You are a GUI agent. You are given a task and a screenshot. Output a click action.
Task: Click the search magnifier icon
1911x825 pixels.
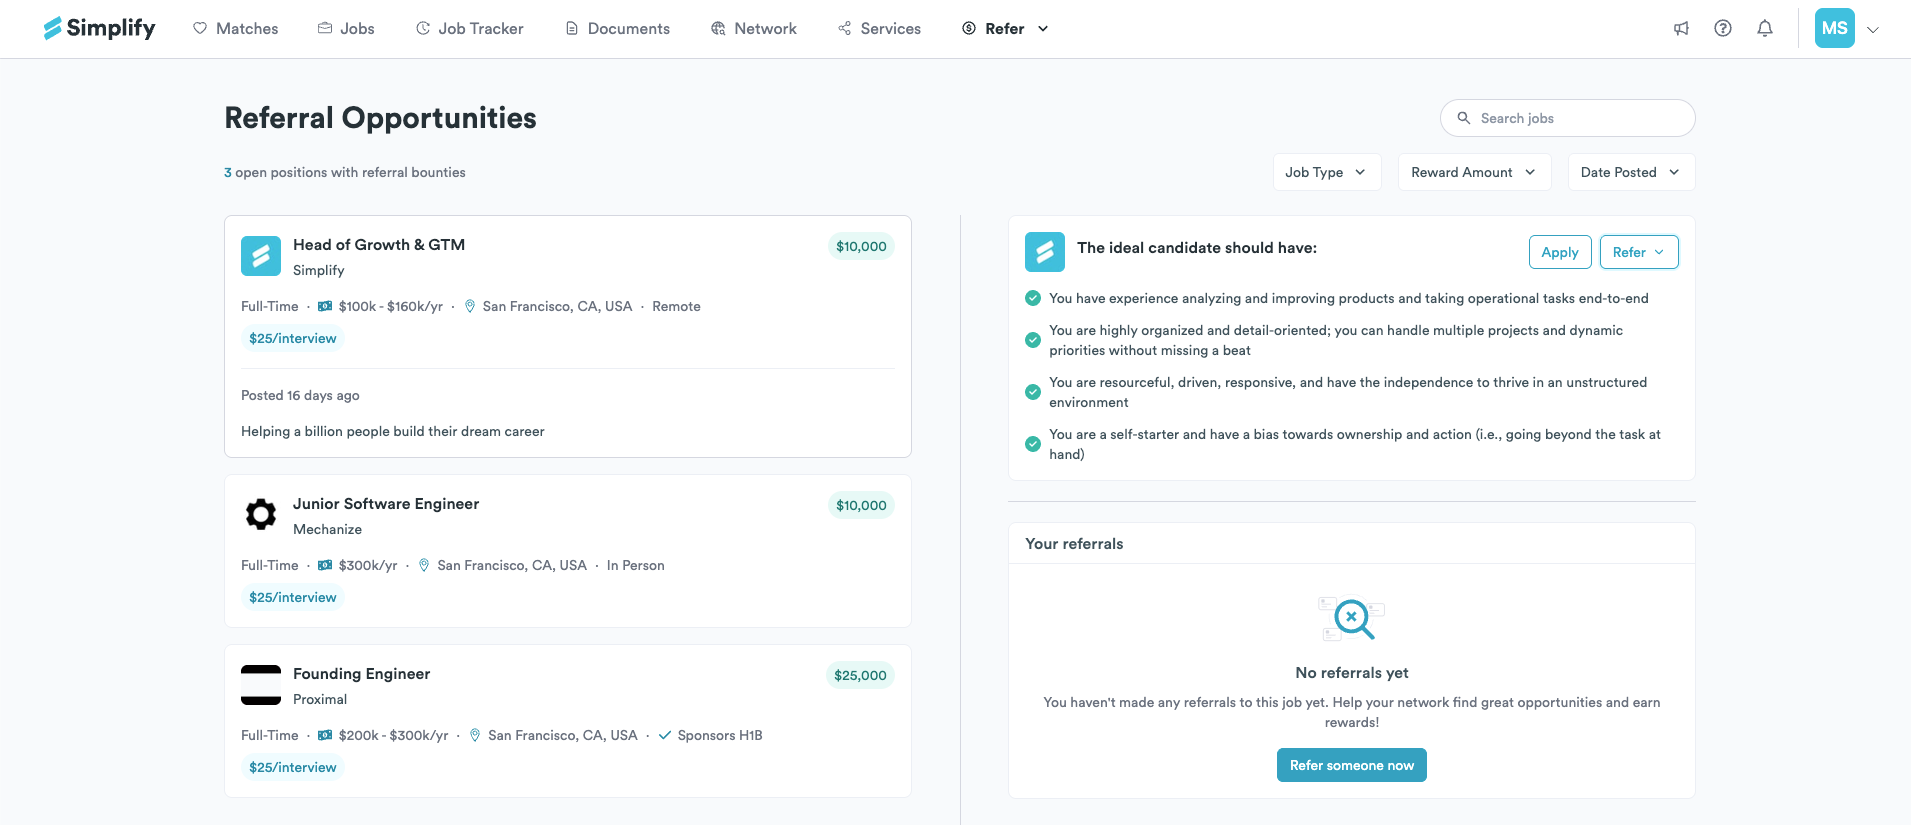(x=1464, y=118)
